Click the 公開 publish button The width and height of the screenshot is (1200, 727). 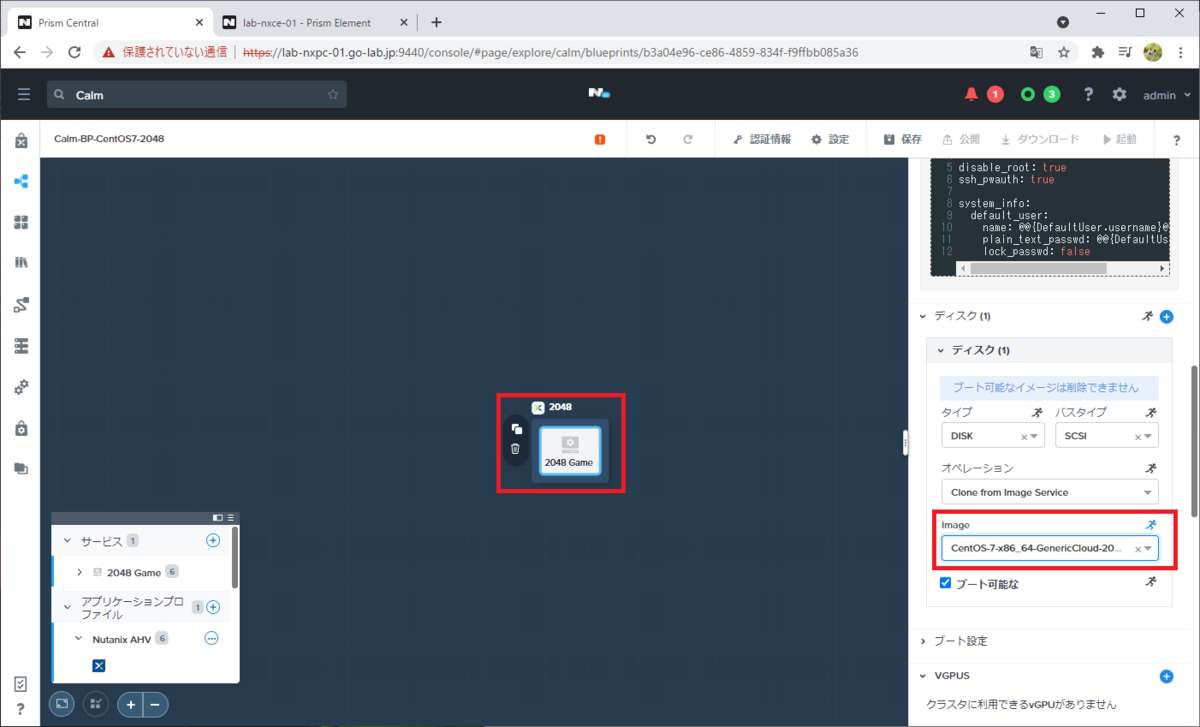coord(961,140)
